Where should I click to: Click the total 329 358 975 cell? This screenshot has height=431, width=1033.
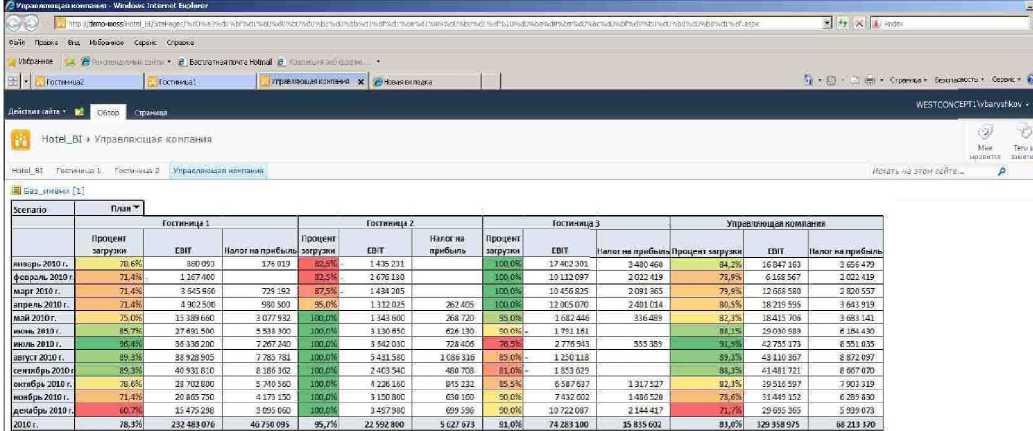[x=776, y=424]
